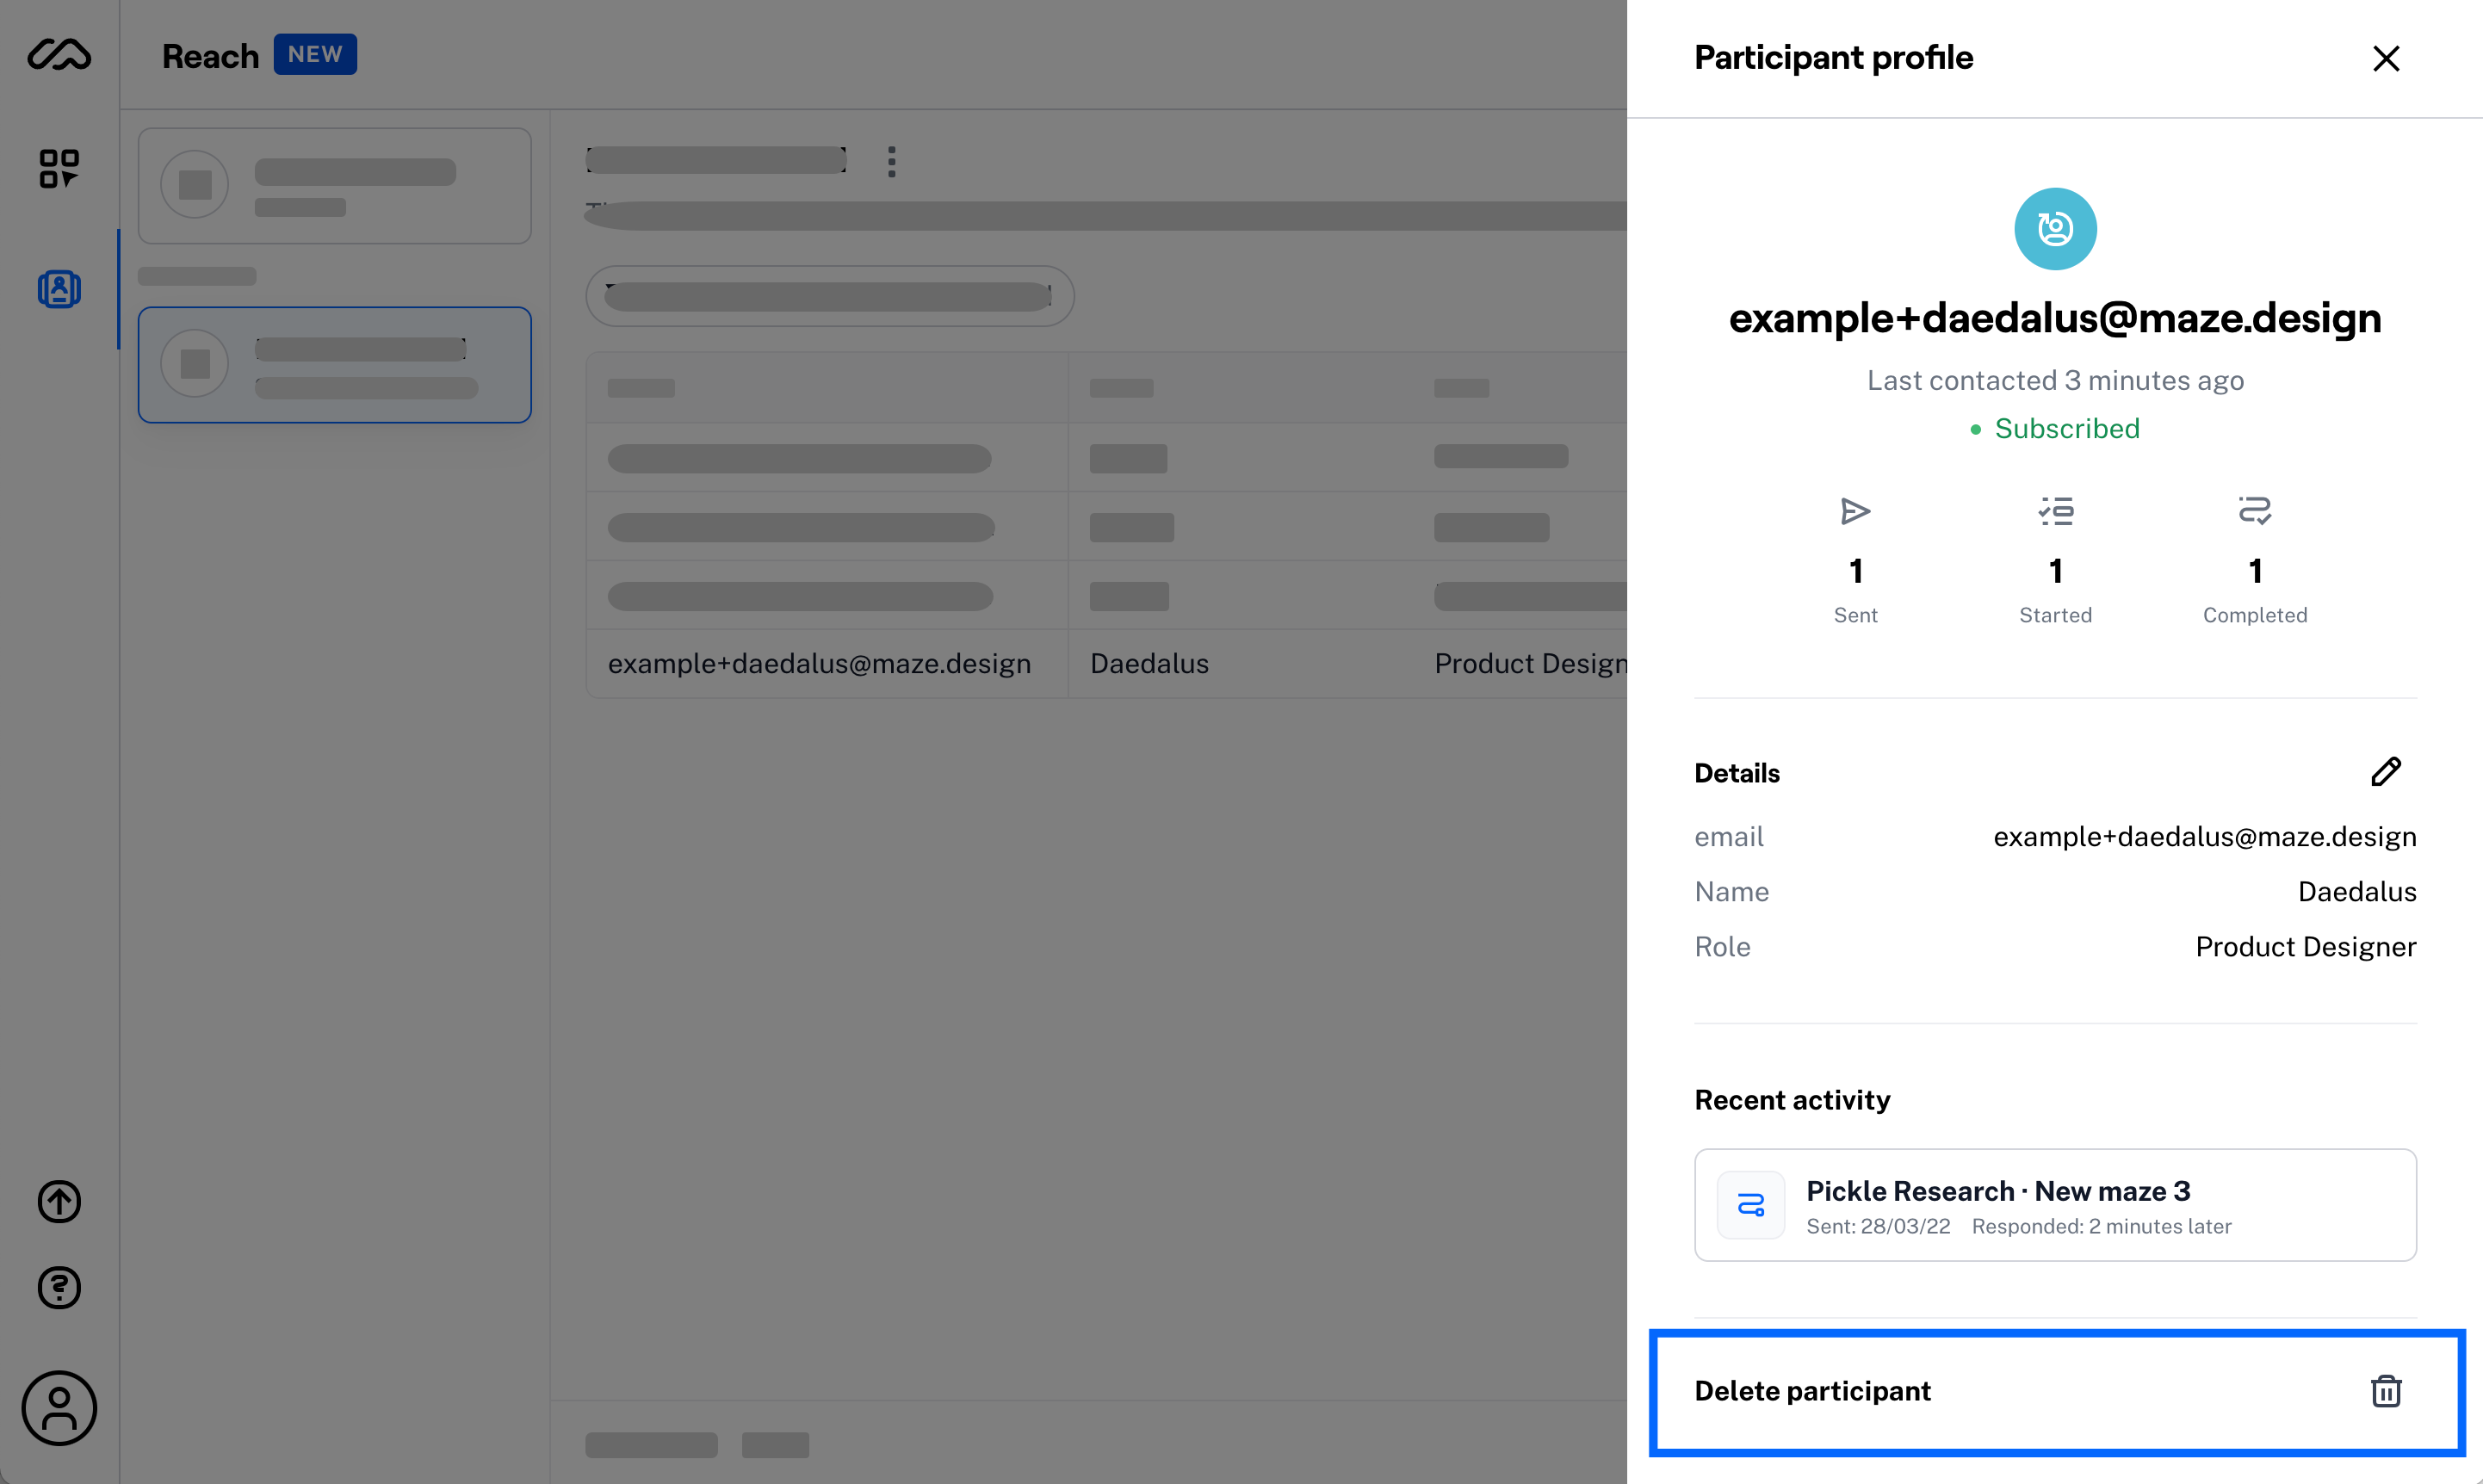Click example+daedalus@maze.design table row email
The width and height of the screenshot is (2483, 1484).
[819, 664]
